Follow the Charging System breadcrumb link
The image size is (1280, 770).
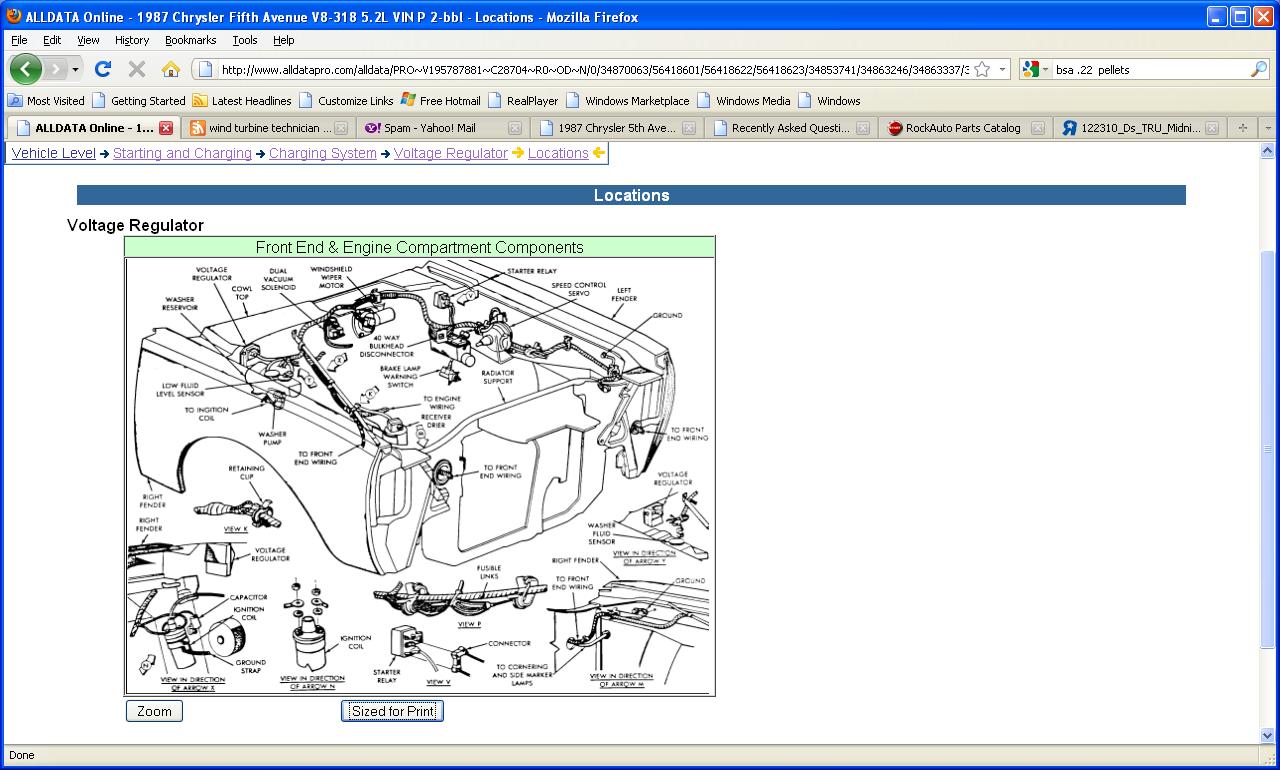tap(322, 153)
